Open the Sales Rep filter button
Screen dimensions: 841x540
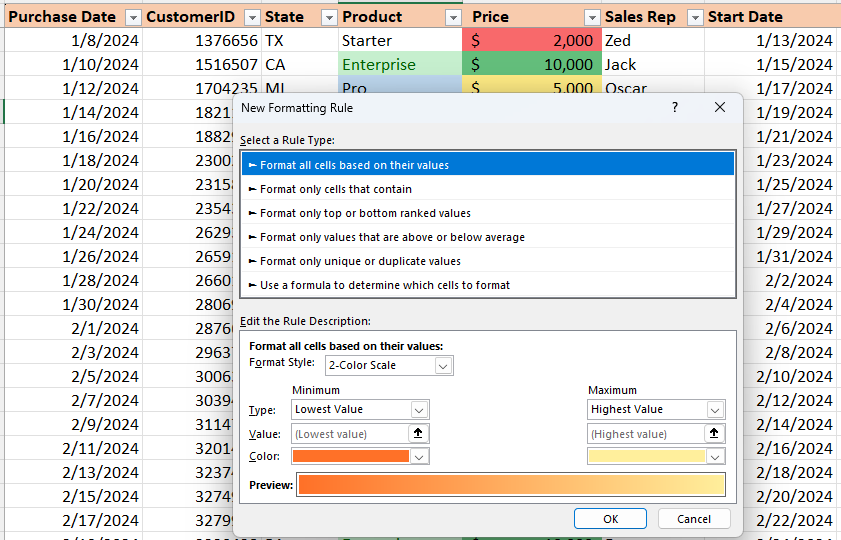[x=693, y=18]
